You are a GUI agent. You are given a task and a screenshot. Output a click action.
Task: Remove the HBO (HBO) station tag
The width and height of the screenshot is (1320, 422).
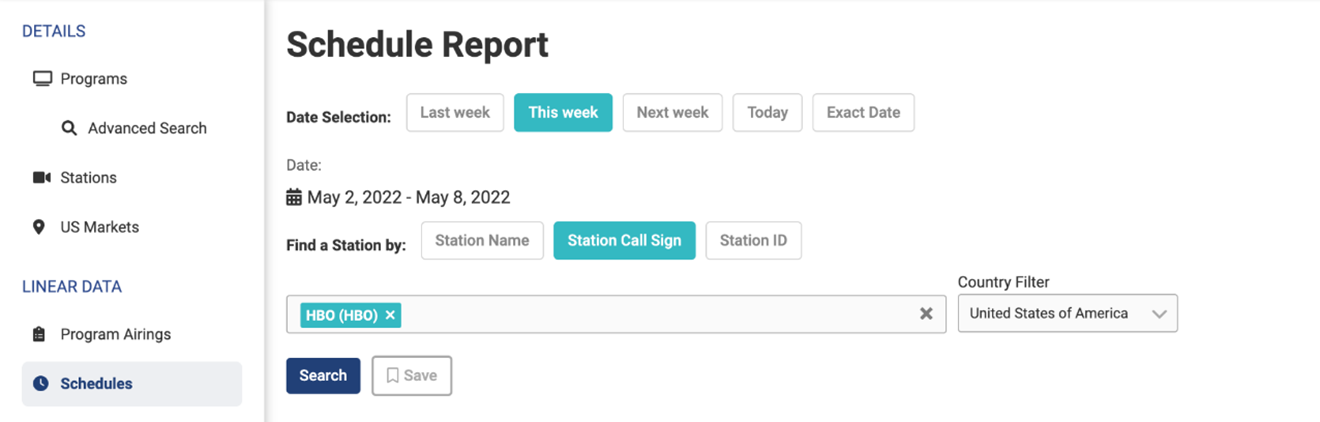pyautogui.click(x=391, y=315)
